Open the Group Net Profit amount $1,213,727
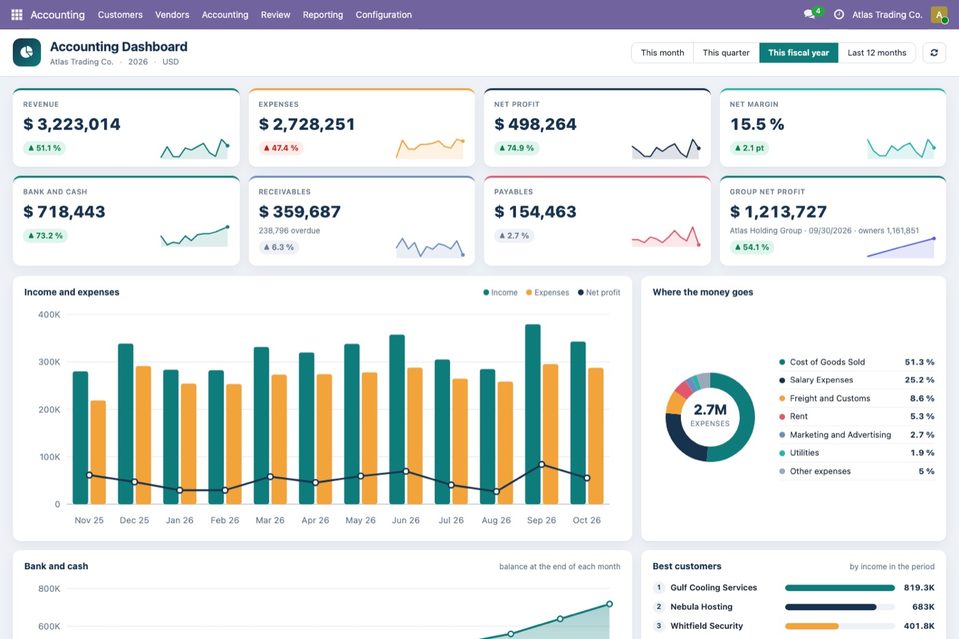Image resolution: width=959 pixels, height=639 pixels. point(778,212)
